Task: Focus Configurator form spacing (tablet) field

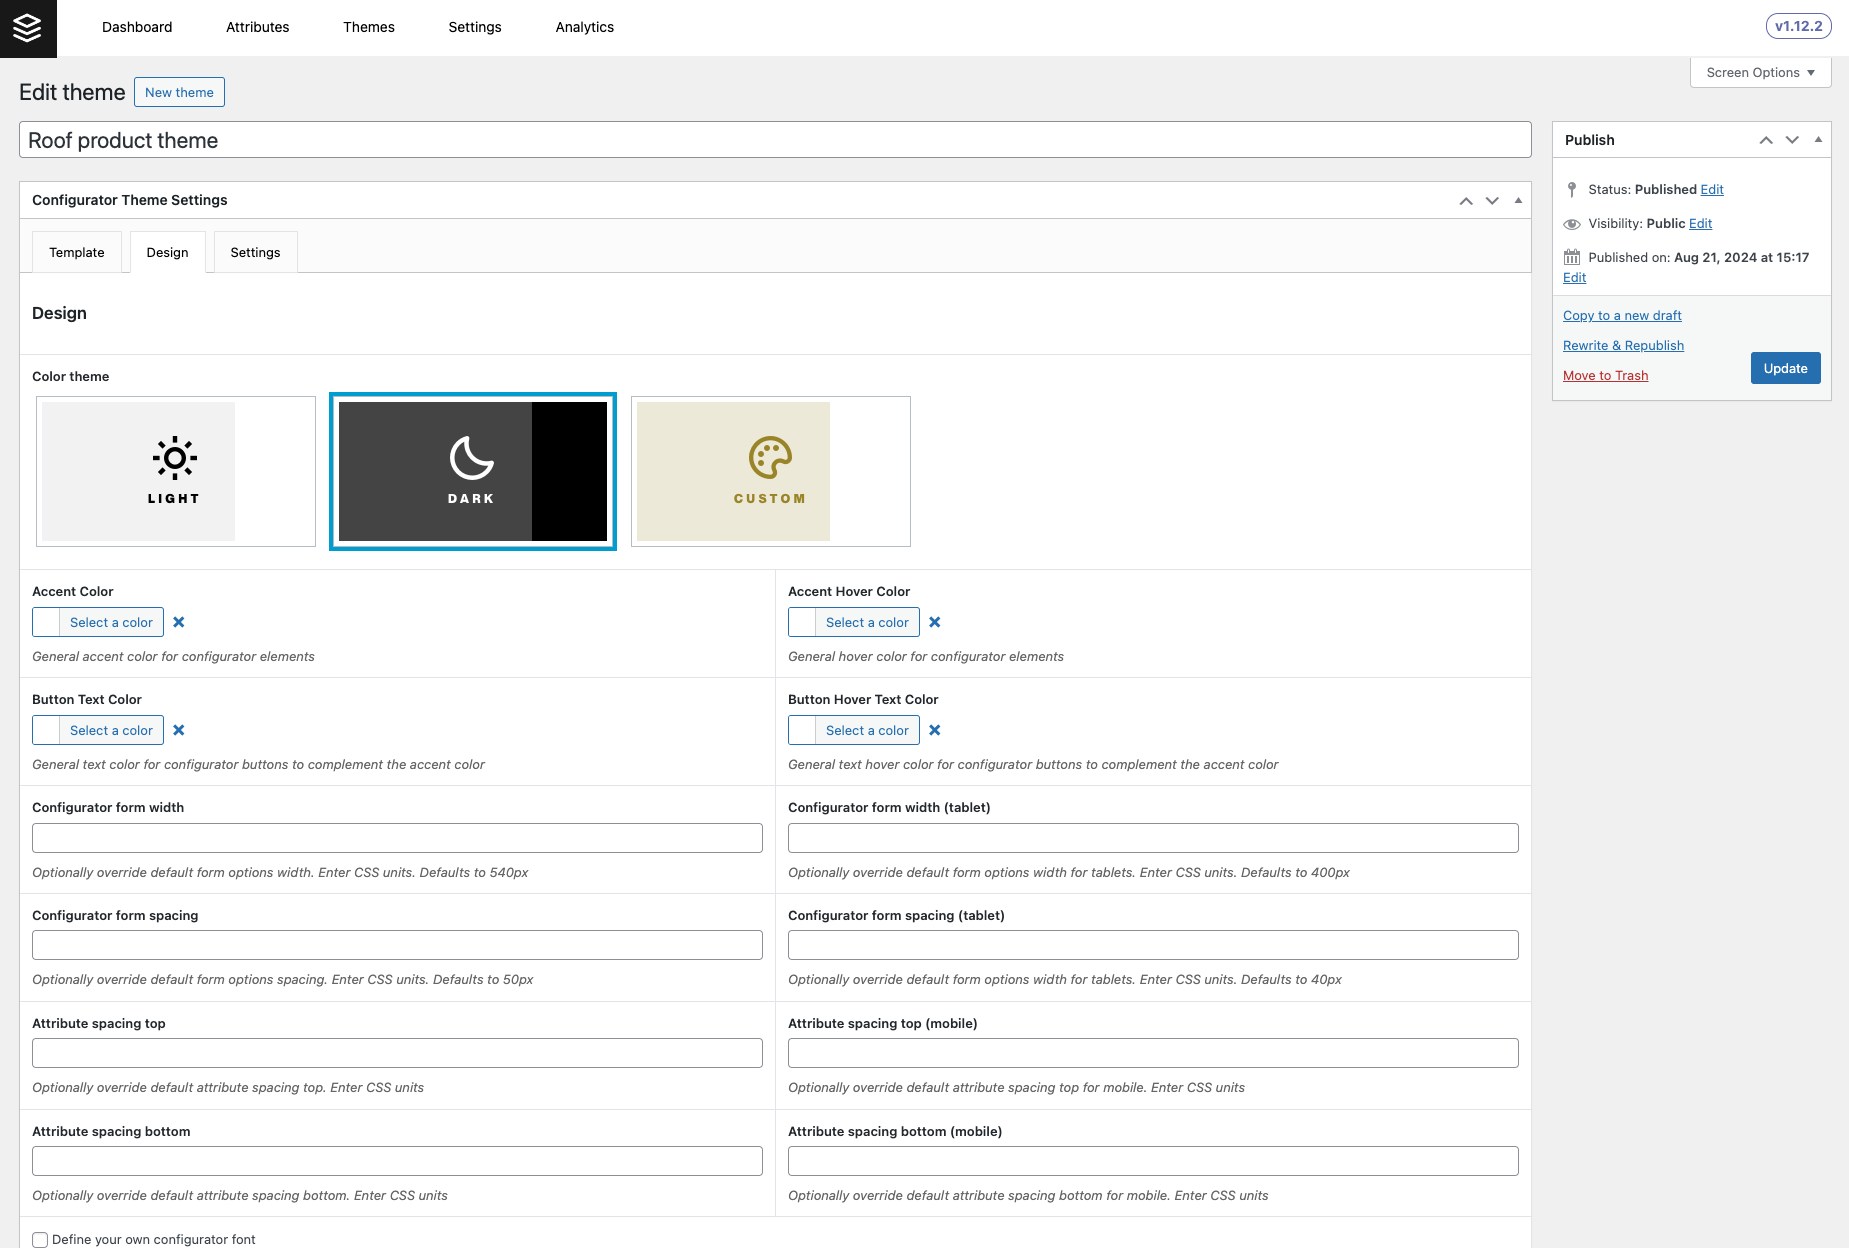Action: [x=1153, y=945]
